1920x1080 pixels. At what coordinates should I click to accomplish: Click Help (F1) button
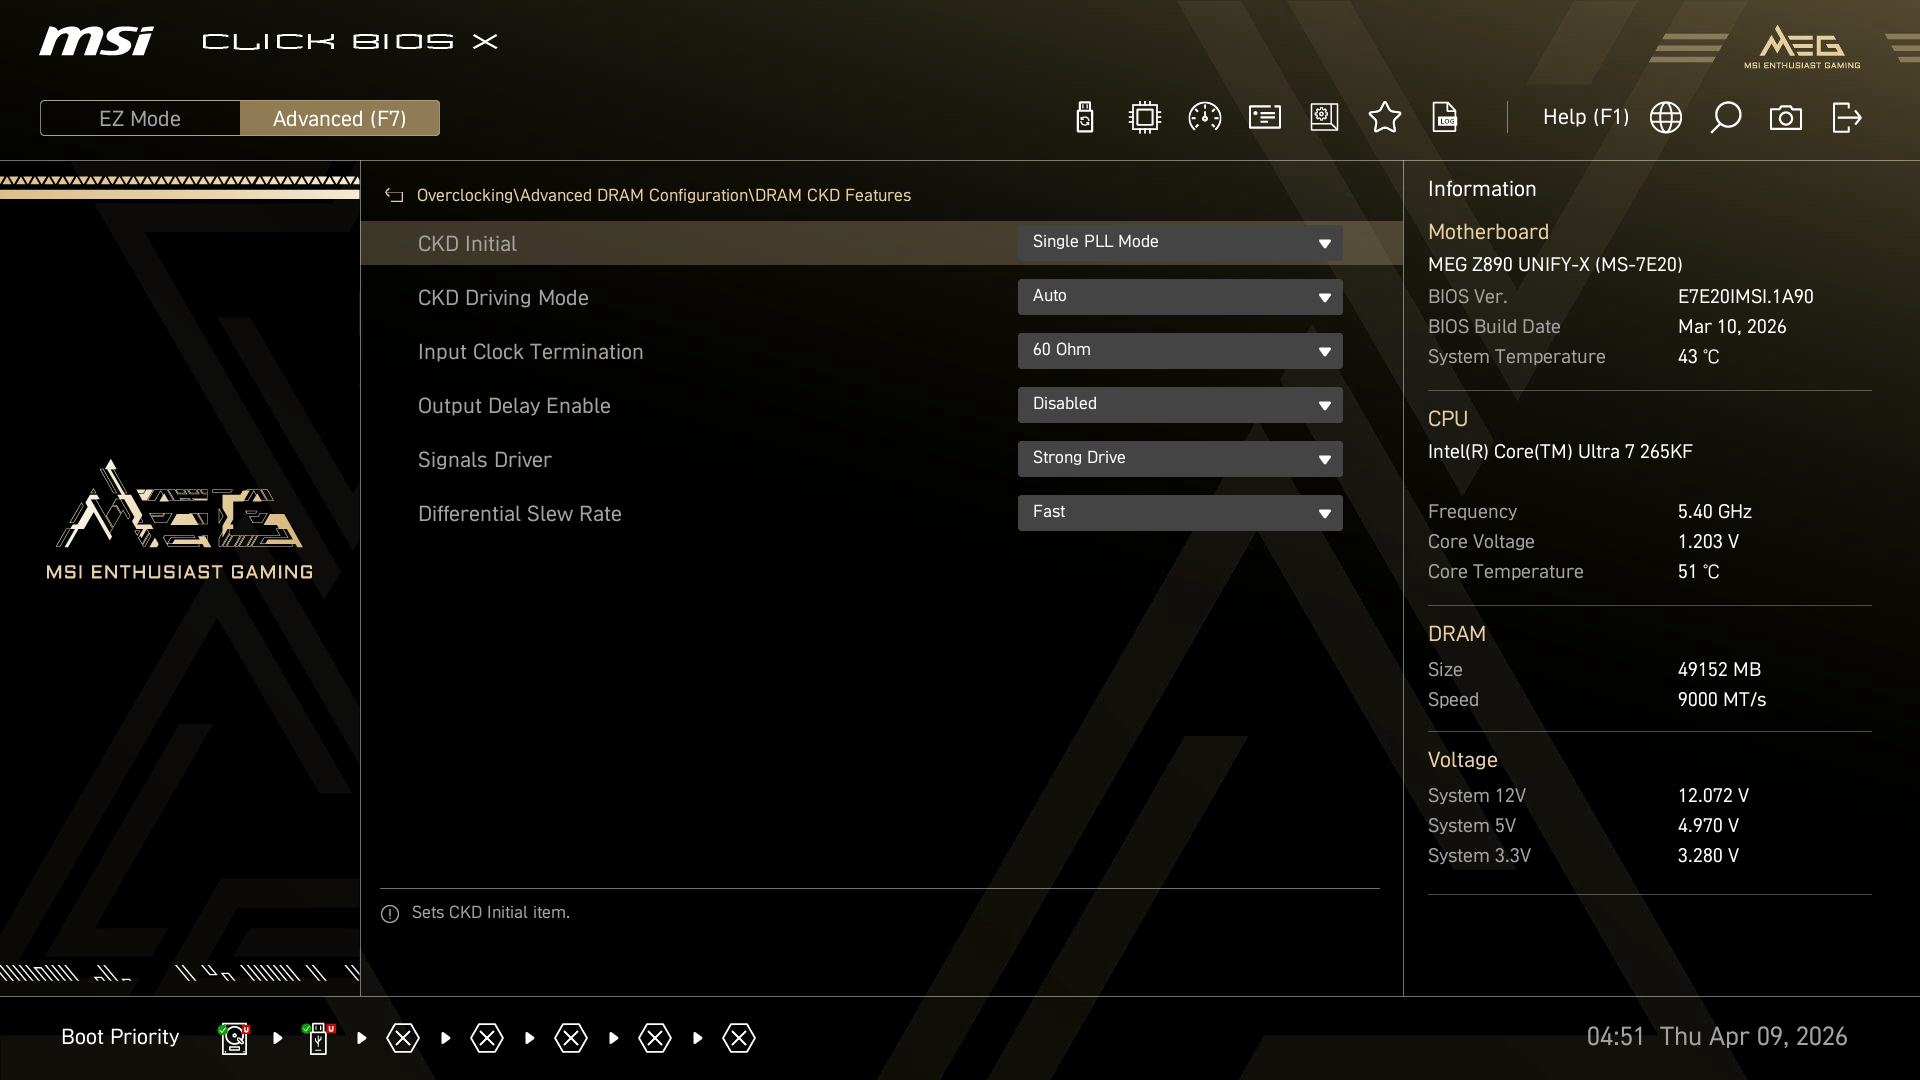[x=1585, y=118]
